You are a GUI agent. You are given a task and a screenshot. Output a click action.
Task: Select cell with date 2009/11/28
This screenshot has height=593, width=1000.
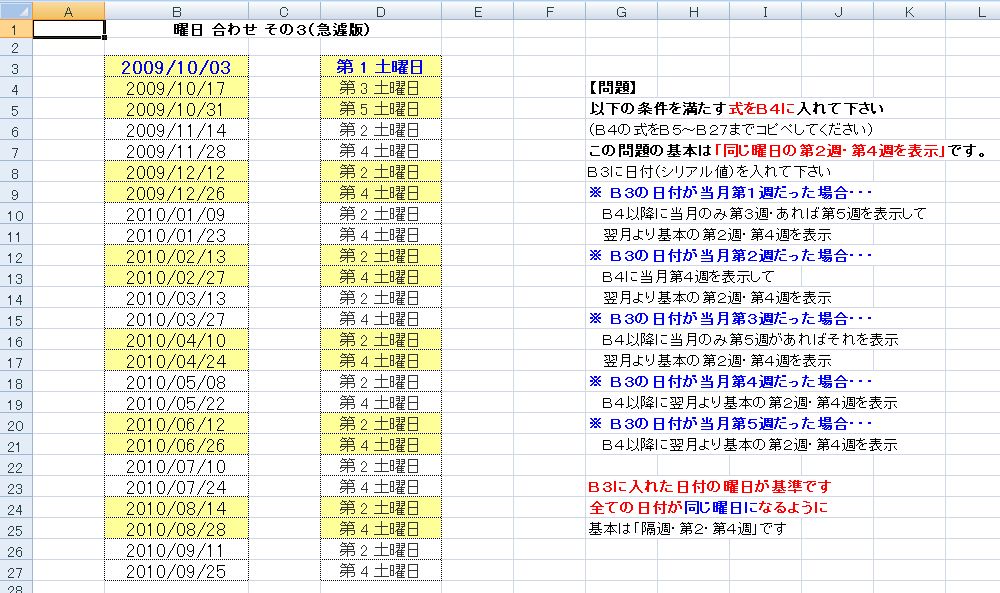[x=177, y=152]
